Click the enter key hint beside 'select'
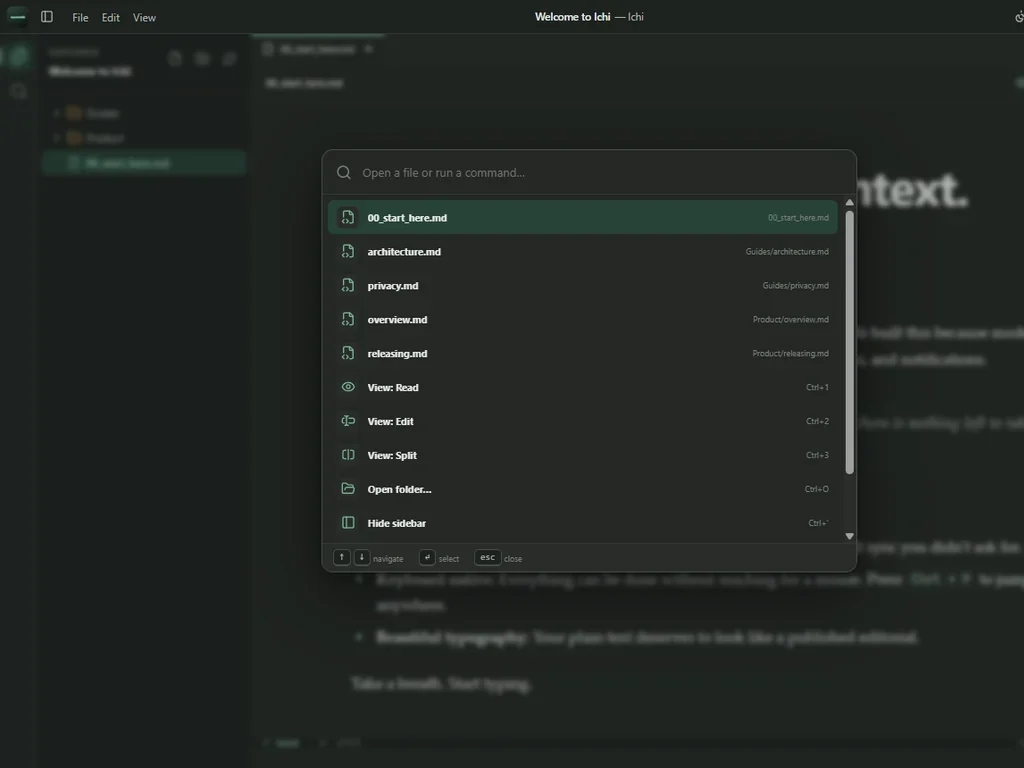1024x768 pixels. point(427,557)
